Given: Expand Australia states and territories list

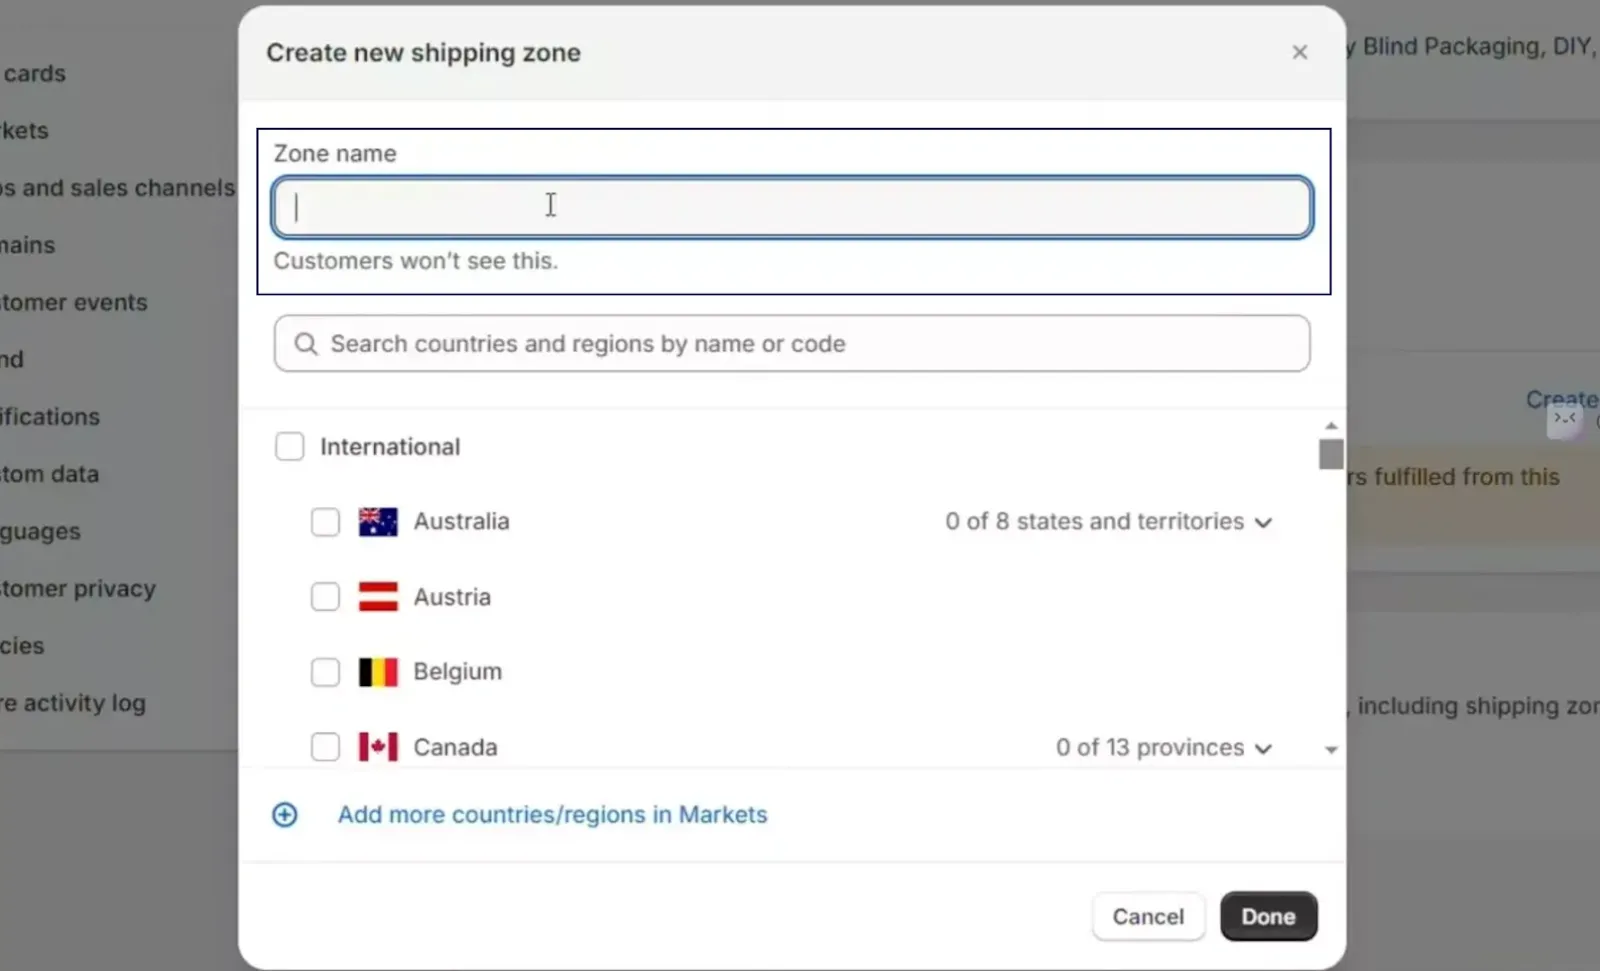Looking at the screenshot, I should (x=1109, y=522).
